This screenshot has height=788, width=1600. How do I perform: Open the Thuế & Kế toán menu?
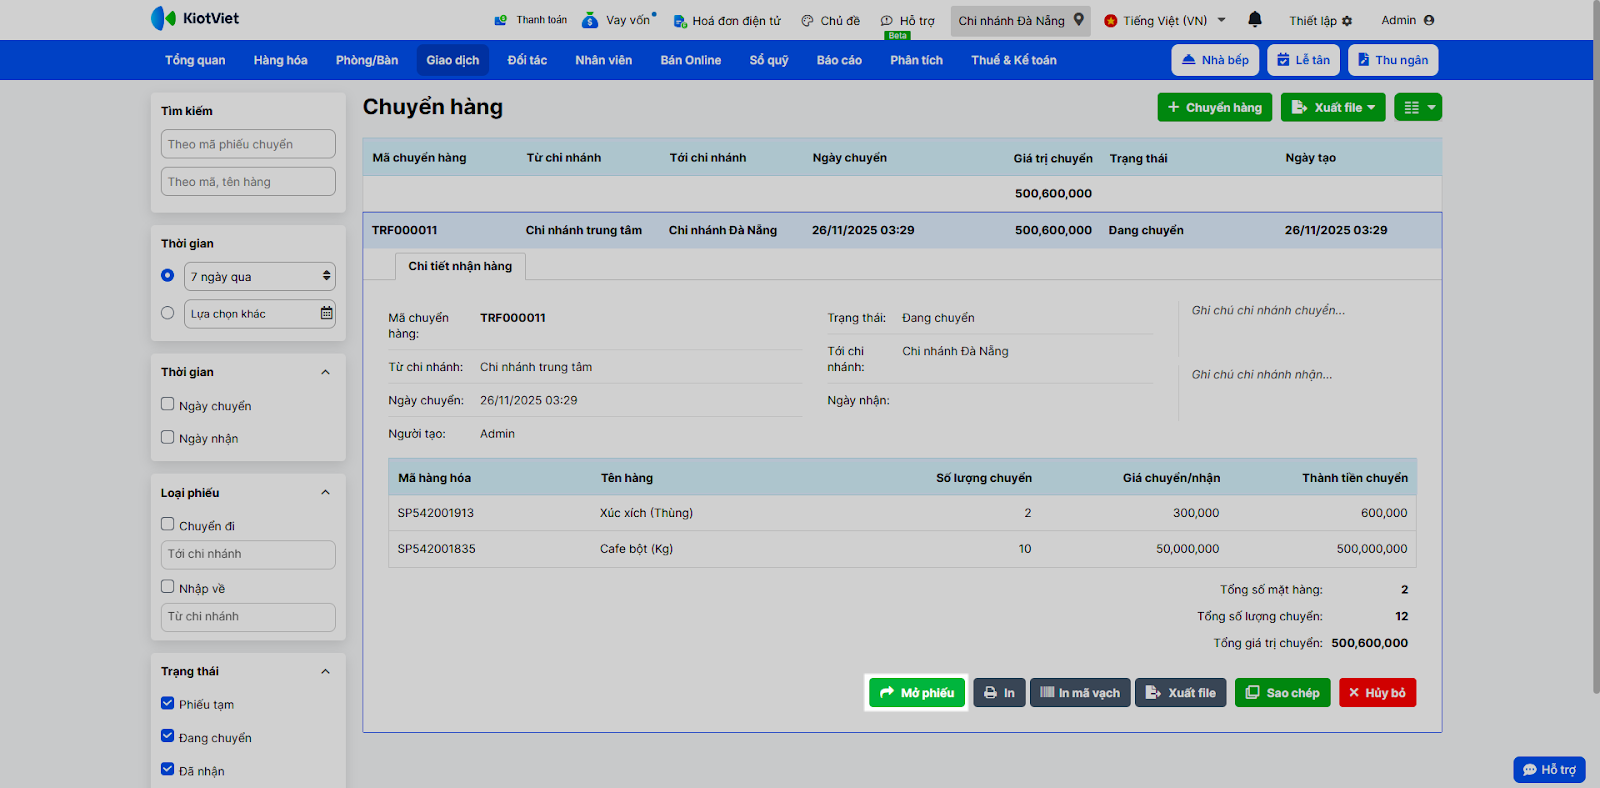pos(1014,60)
